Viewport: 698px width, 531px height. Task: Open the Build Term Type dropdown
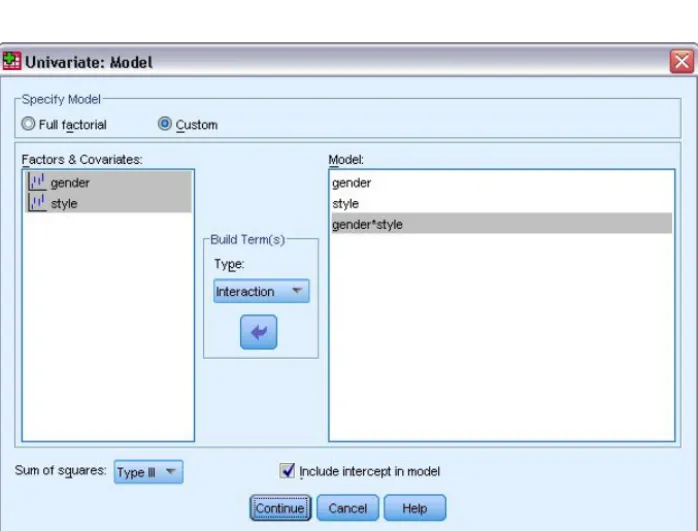click(x=261, y=292)
